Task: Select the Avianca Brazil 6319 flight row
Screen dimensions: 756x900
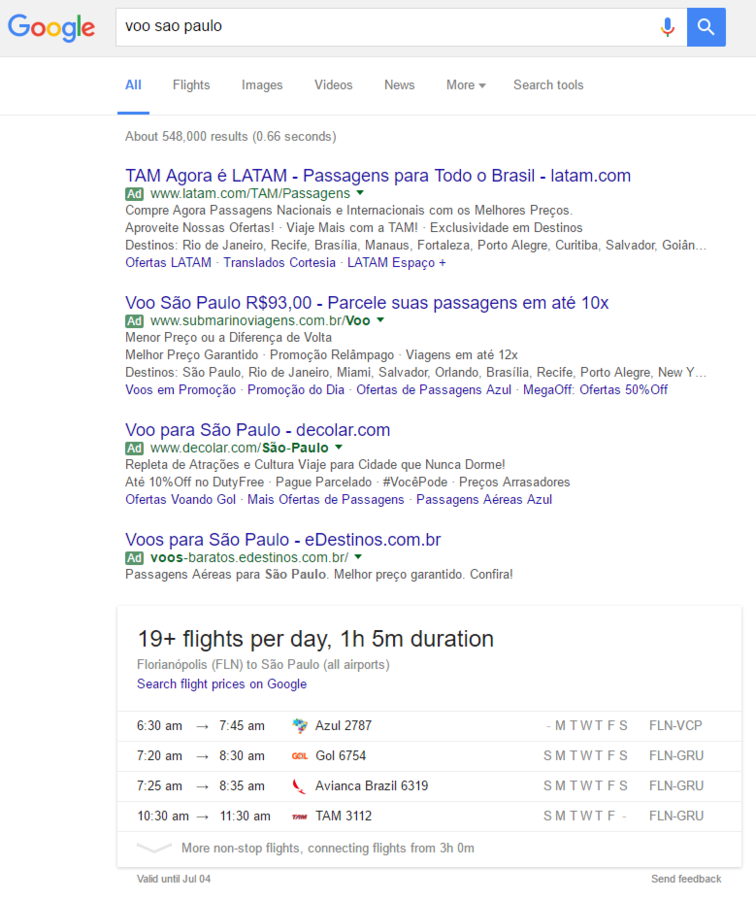Action: (429, 786)
